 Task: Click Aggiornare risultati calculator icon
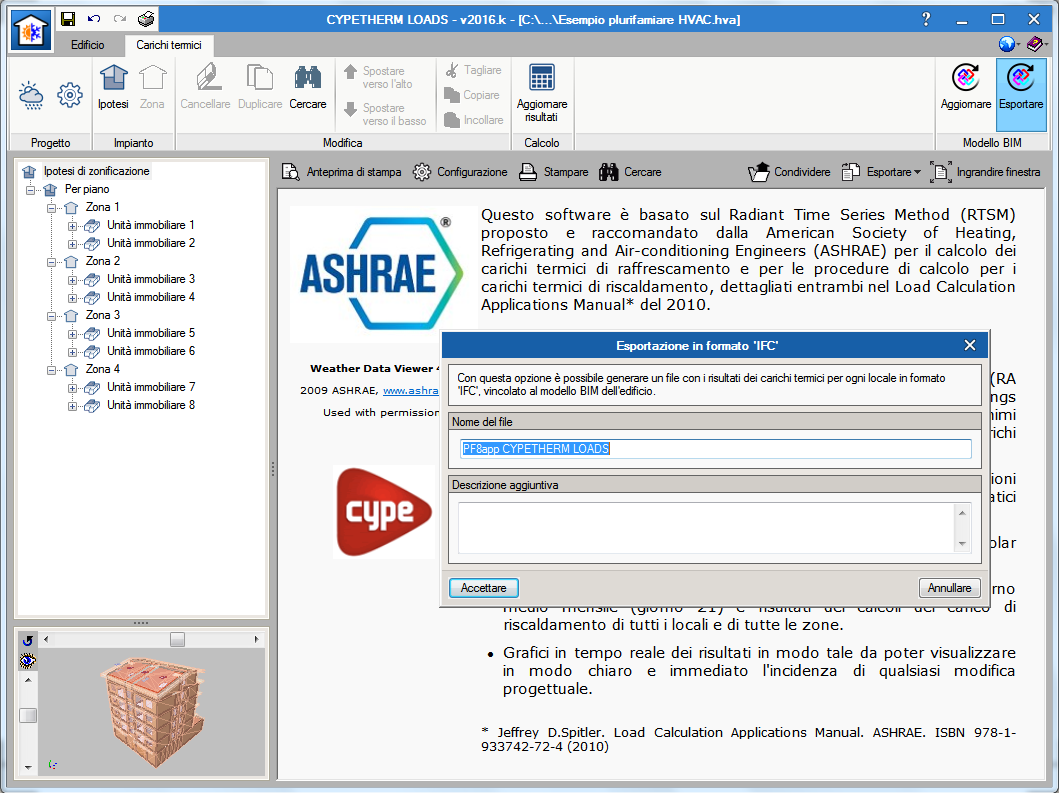click(542, 93)
